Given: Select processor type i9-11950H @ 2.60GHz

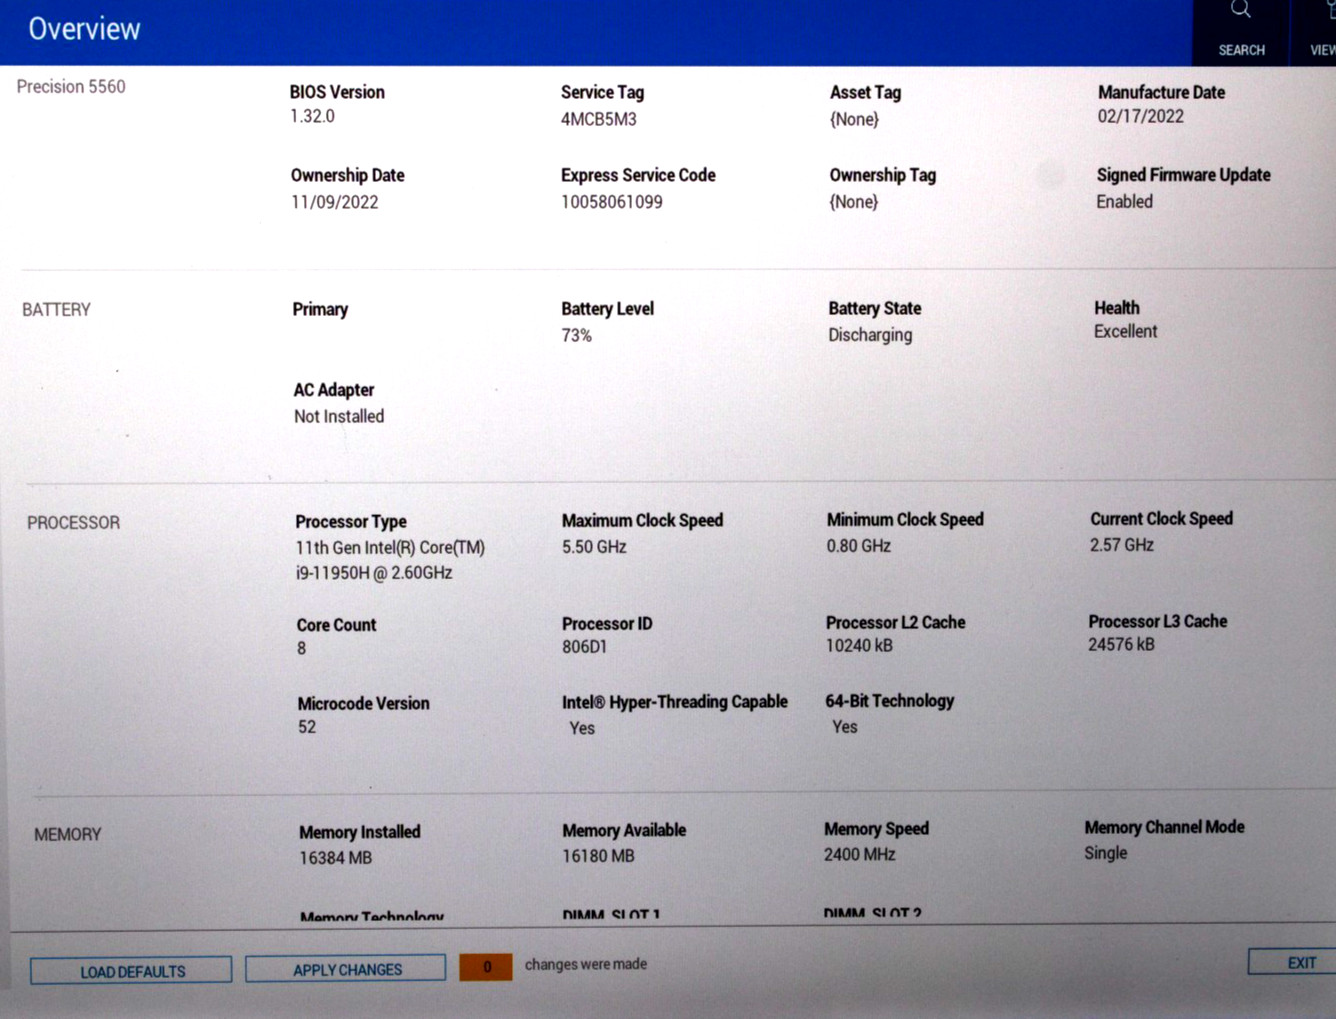Looking at the screenshot, I should pos(374,573).
